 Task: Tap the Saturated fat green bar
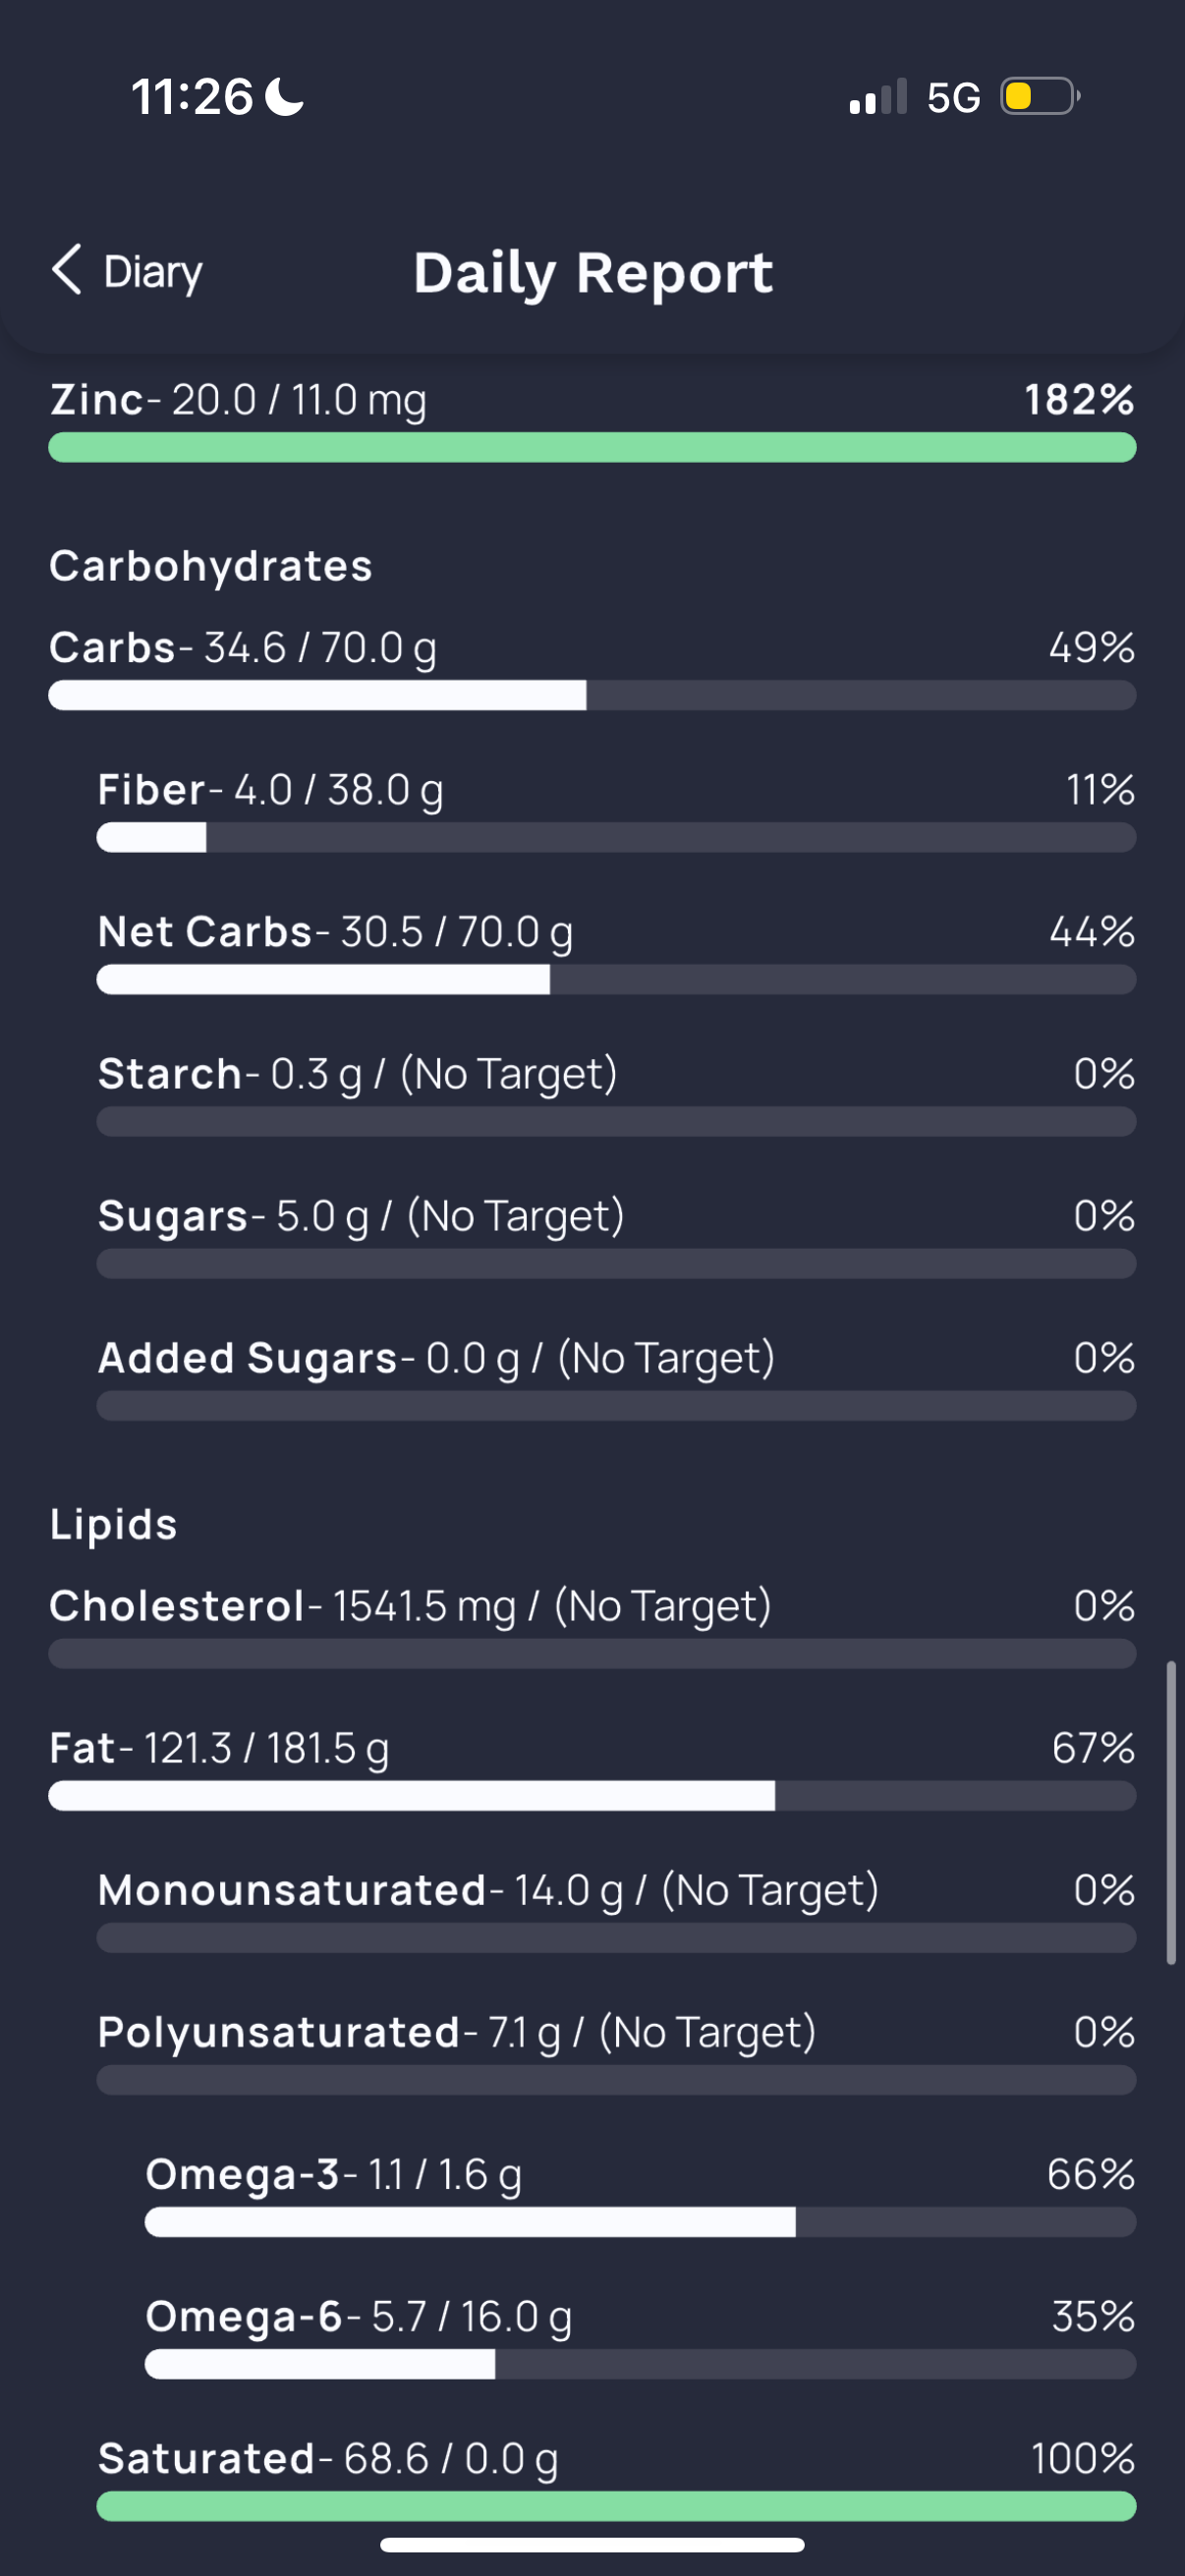616,2506
